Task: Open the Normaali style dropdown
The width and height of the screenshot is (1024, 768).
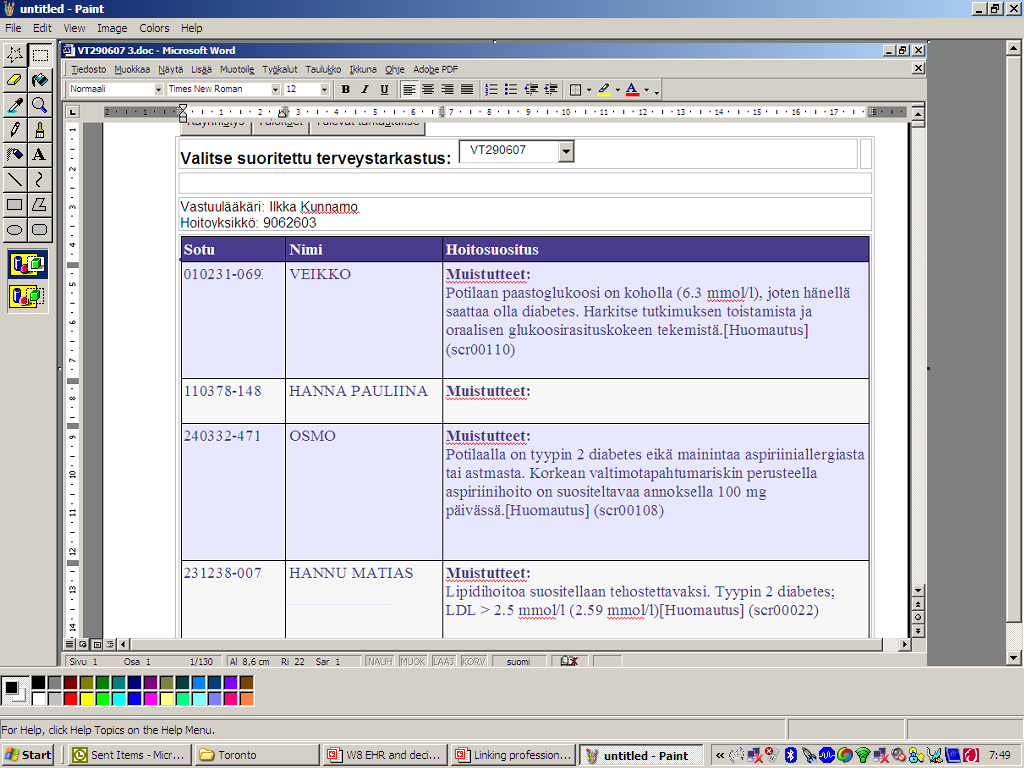Action: (158, 89)
